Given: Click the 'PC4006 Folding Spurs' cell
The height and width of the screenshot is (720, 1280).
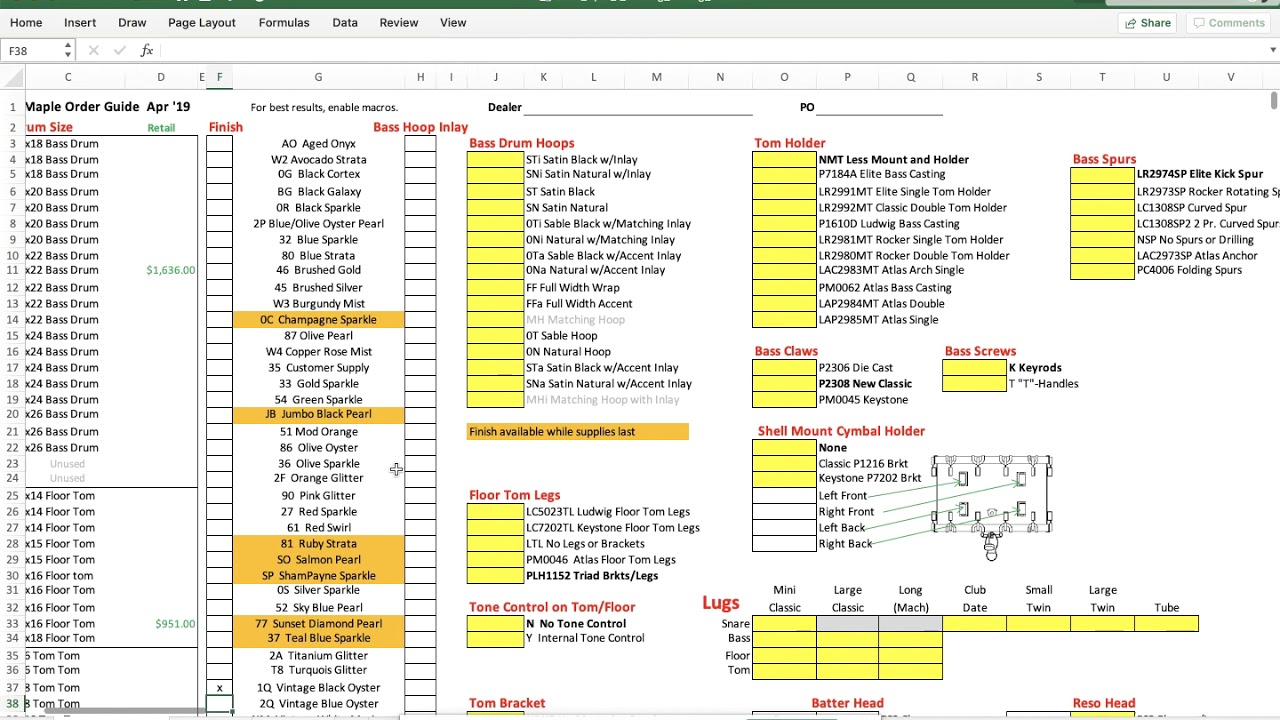Looking at the screenshot, I should point(1189,270).
